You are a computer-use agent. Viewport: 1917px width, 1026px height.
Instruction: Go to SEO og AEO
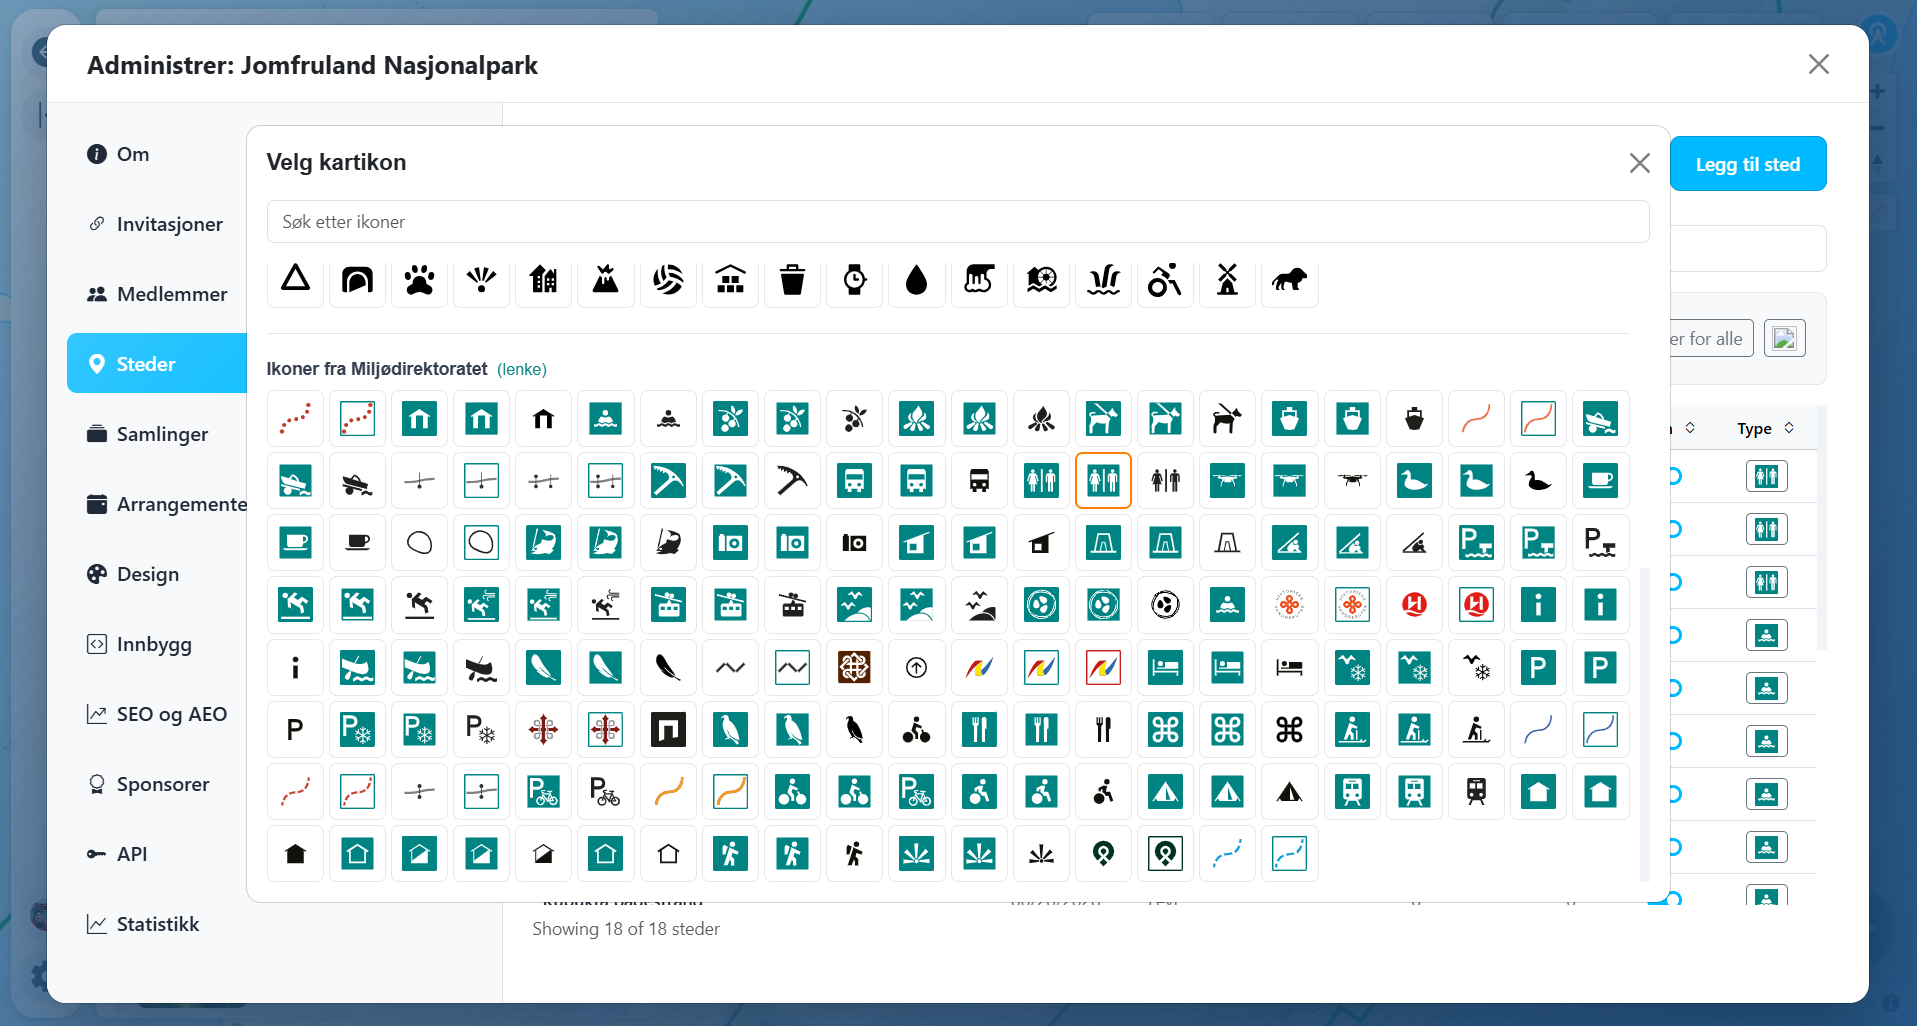coord(157,714)
